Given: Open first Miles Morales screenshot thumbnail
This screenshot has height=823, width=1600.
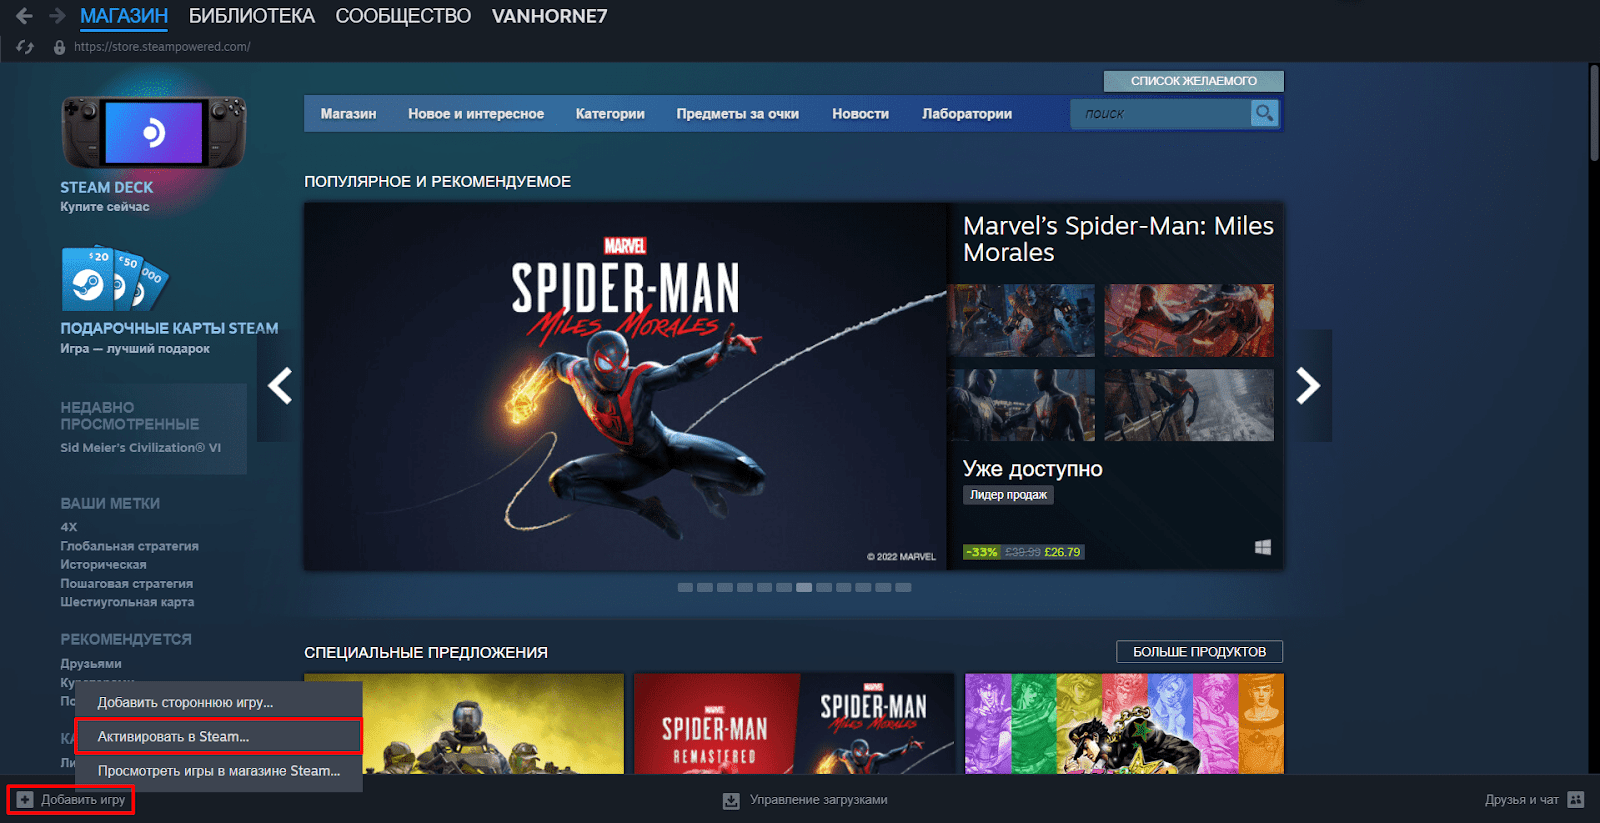Looking at the screenshot, I should [x=1021, y=320].
